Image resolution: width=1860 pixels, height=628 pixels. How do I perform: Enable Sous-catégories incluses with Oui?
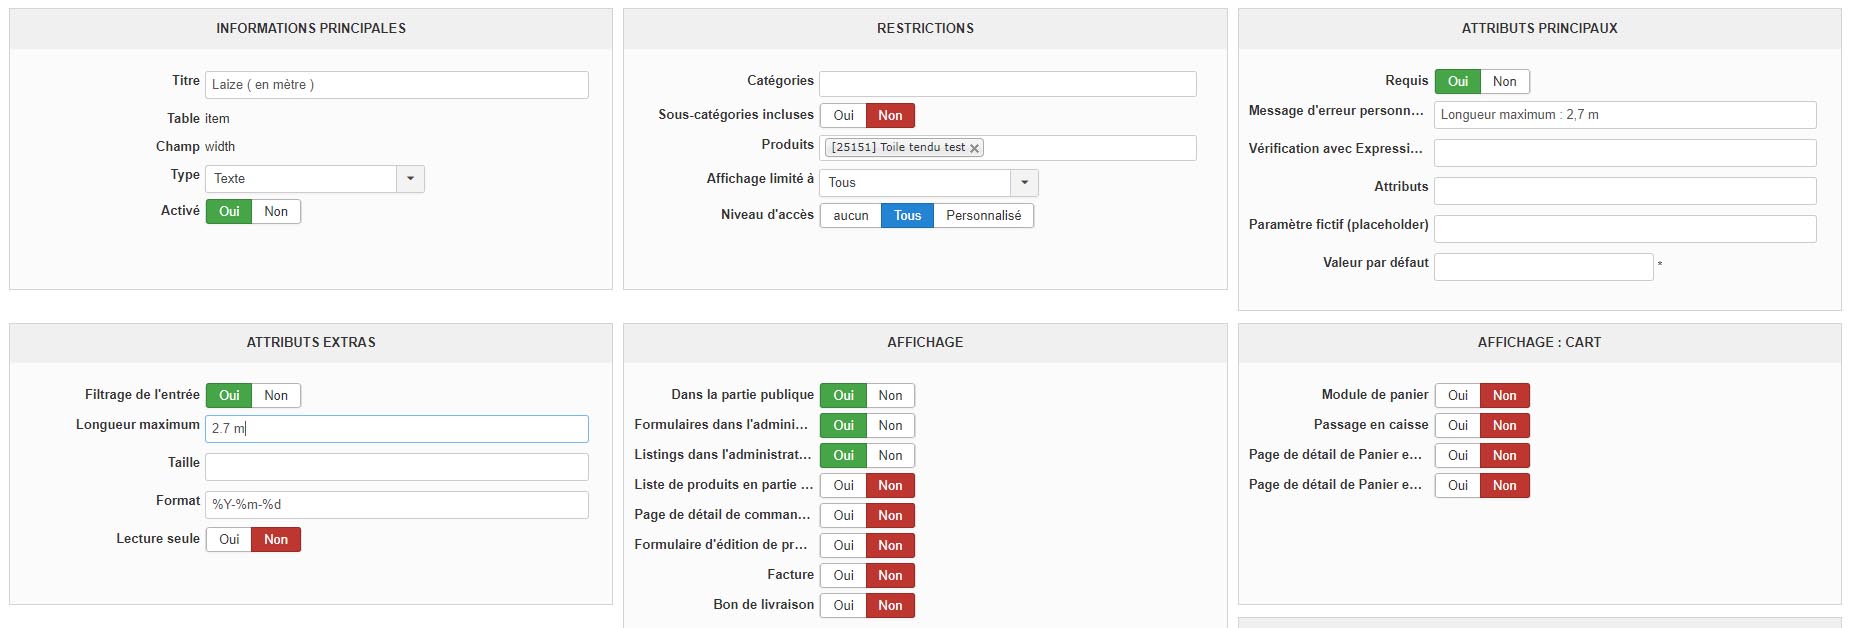click(843, 116)
